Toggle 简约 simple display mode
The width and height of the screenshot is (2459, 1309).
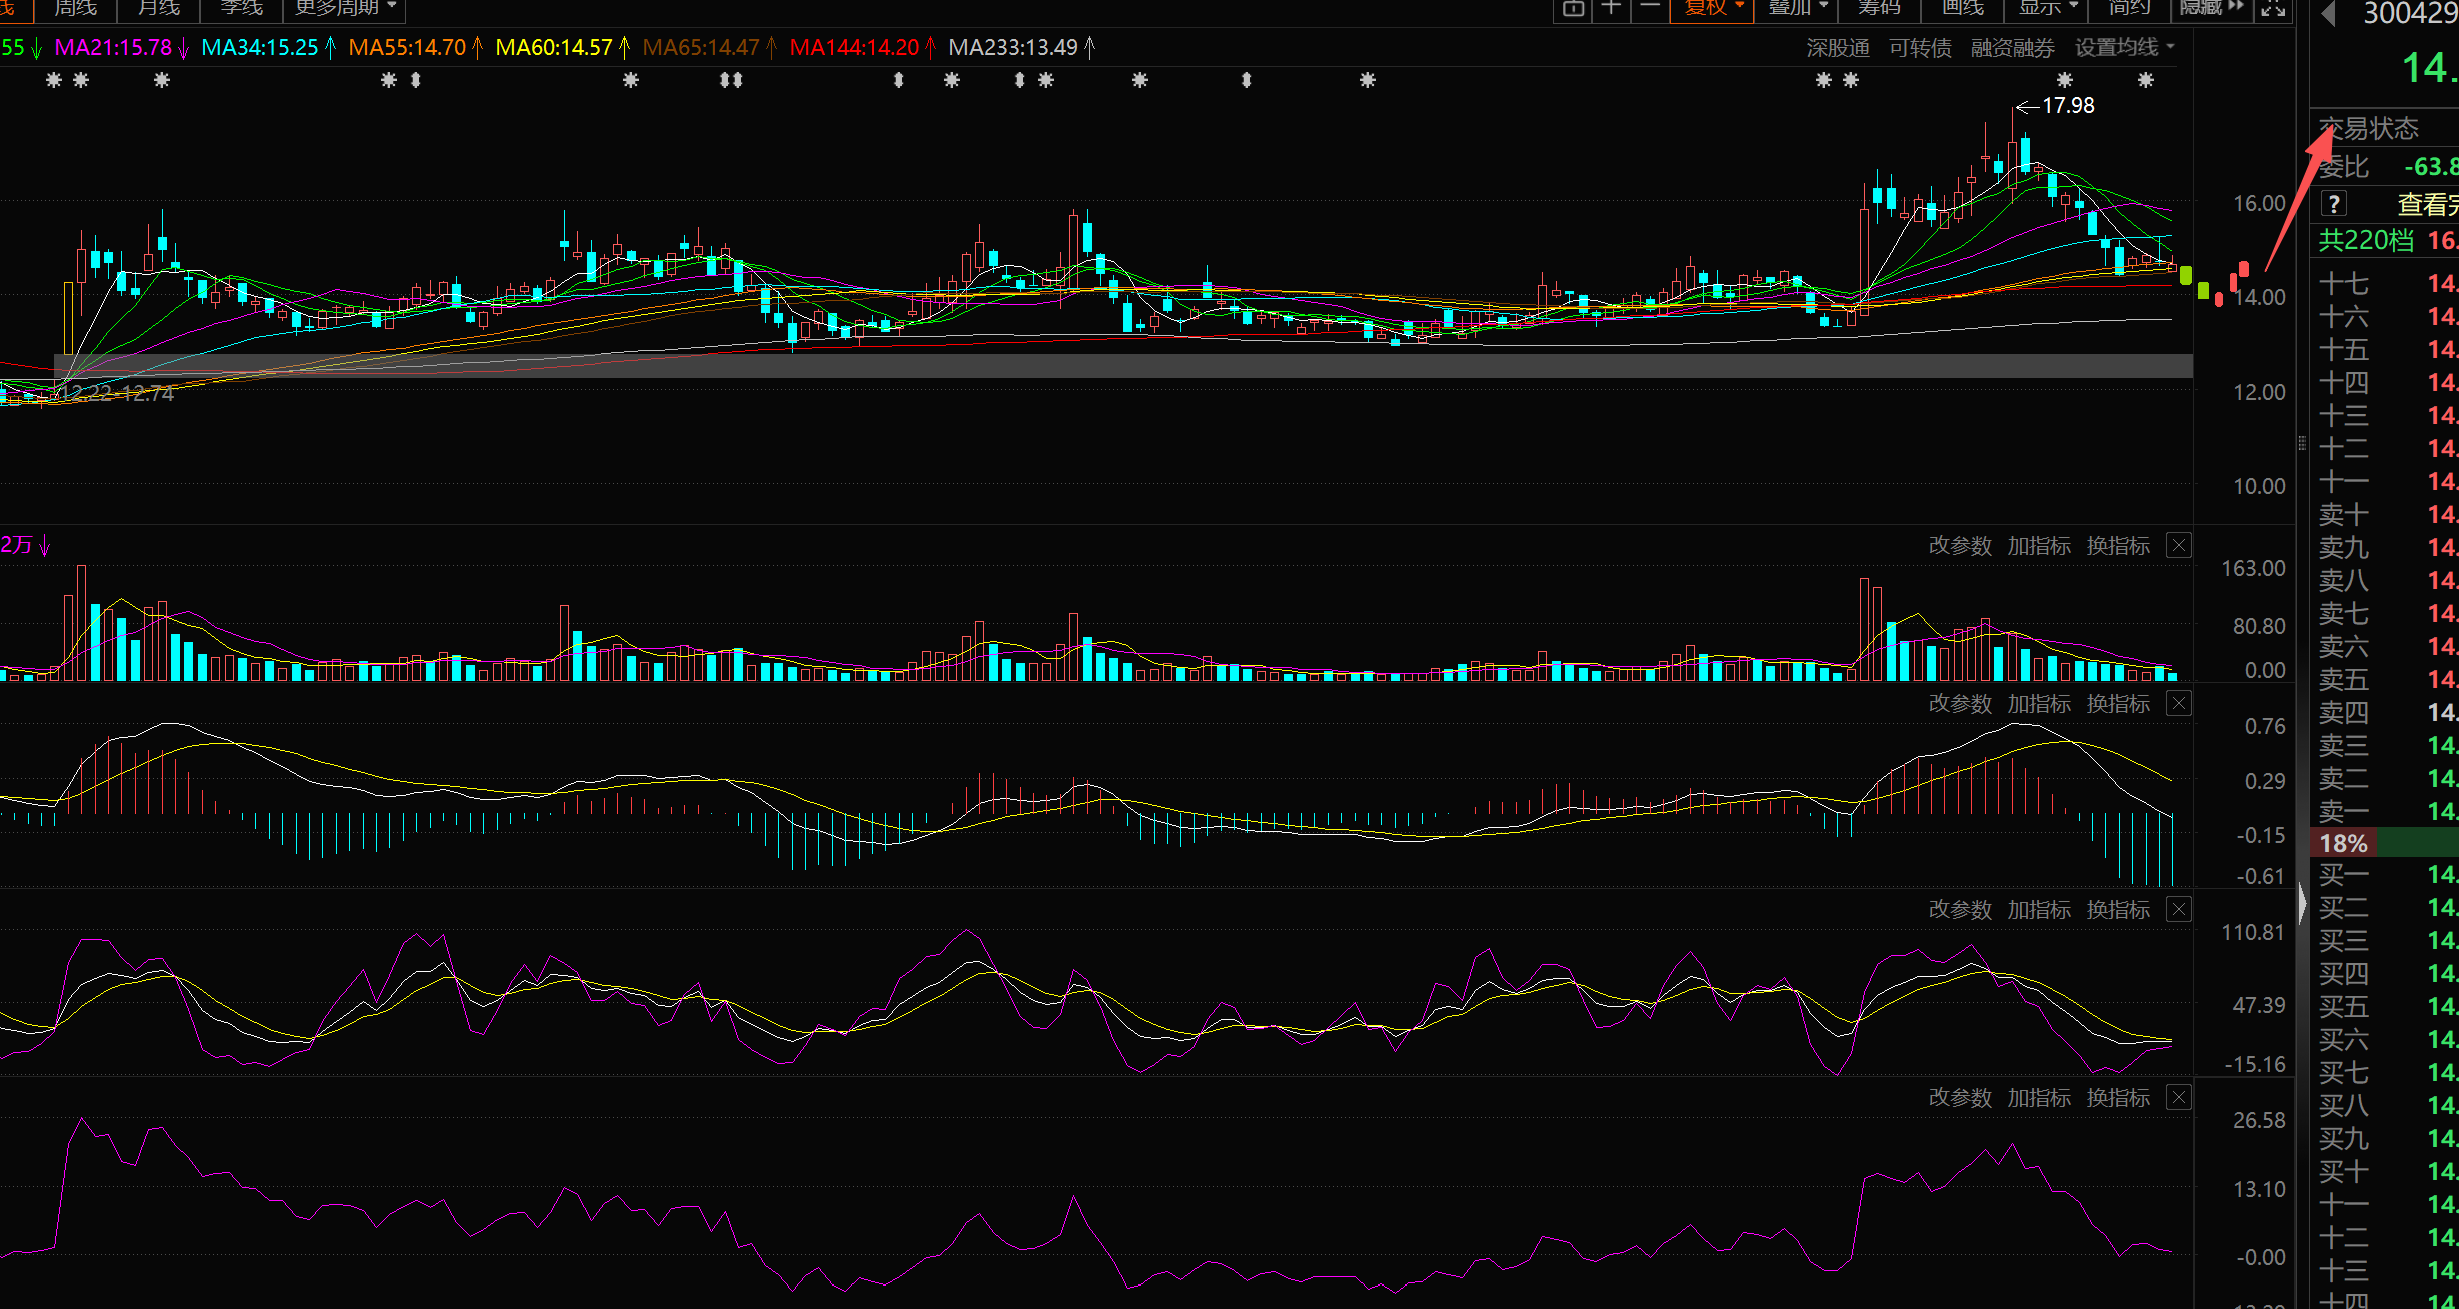2128,8
